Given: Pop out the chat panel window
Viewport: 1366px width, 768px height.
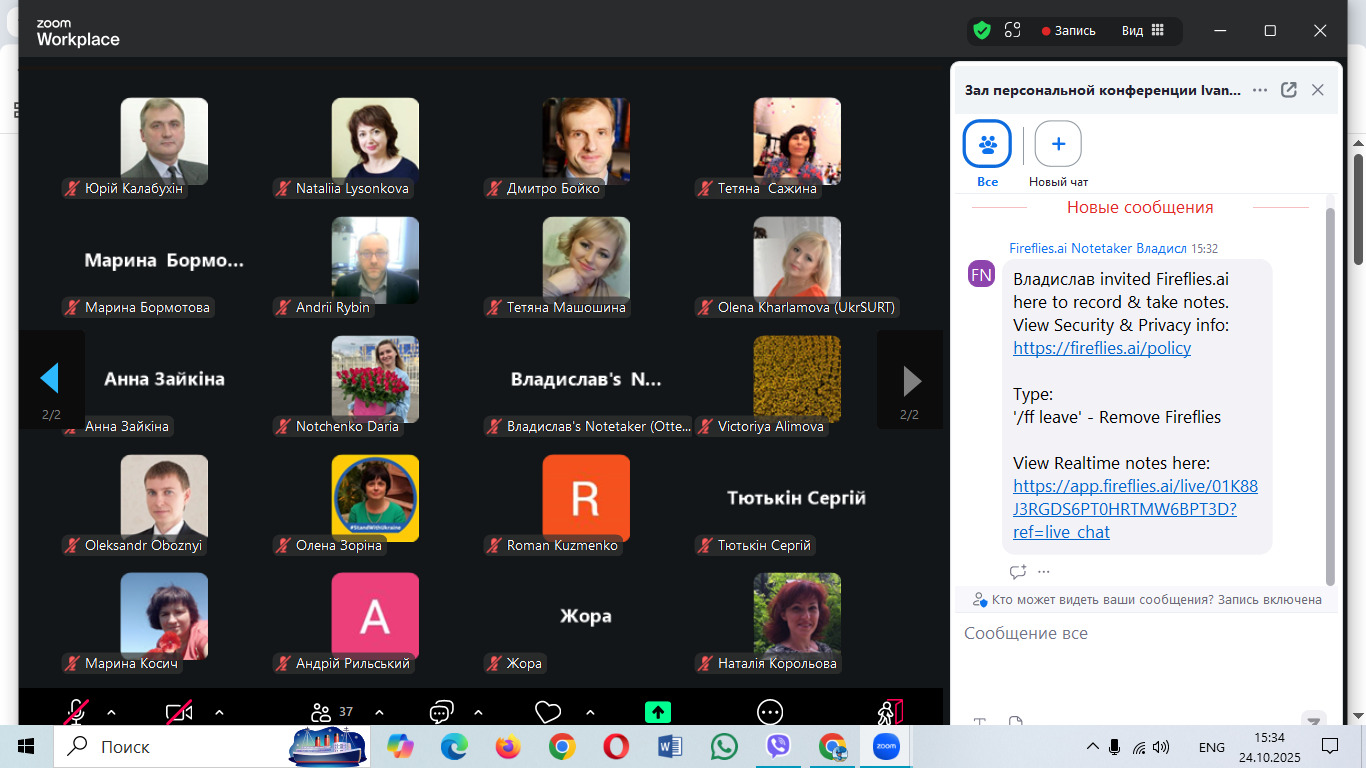Looking at the screenshot, I should pos(1289,90).
